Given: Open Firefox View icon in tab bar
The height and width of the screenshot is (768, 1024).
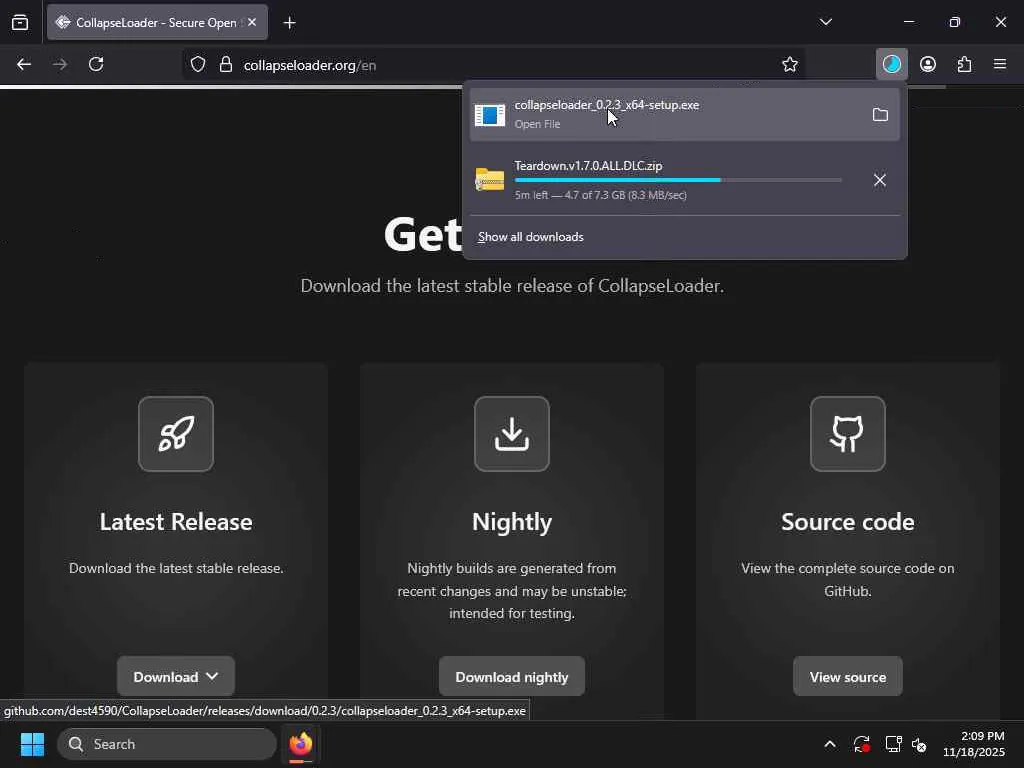Looking at the screenshot, I should 20,22.
